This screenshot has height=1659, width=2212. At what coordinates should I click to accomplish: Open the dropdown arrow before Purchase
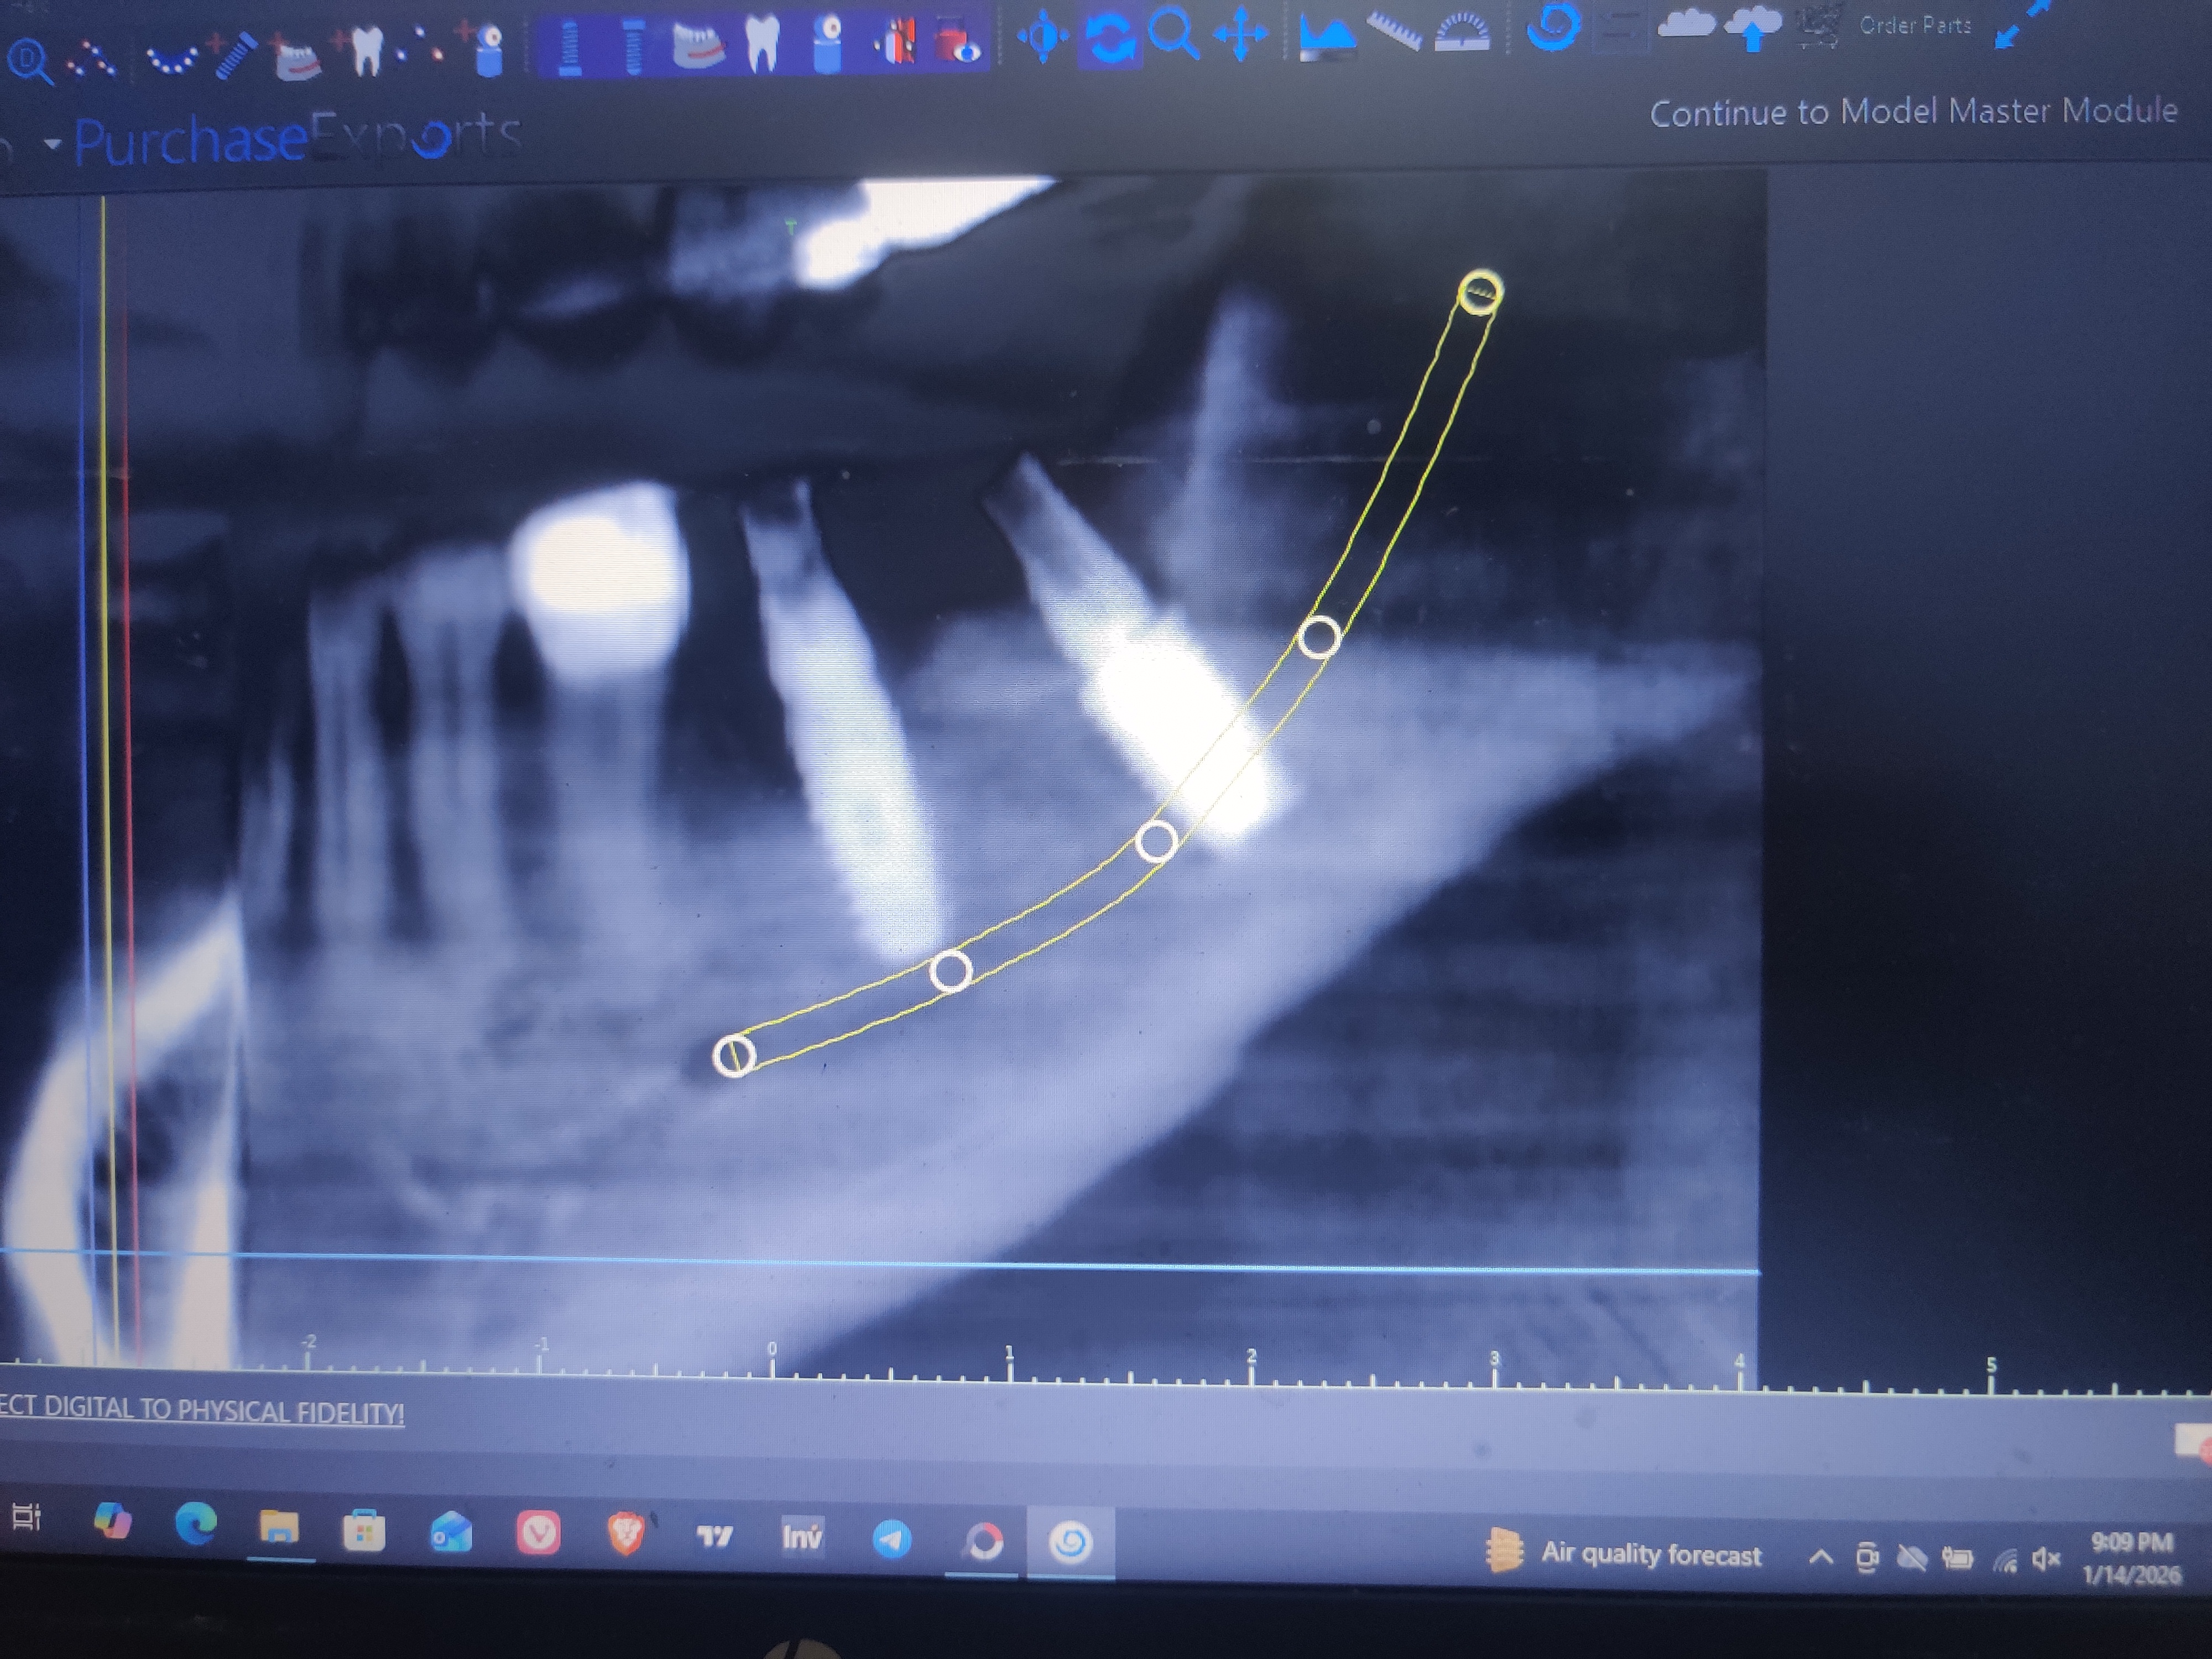pyautogui.click(x=52, y=144)
